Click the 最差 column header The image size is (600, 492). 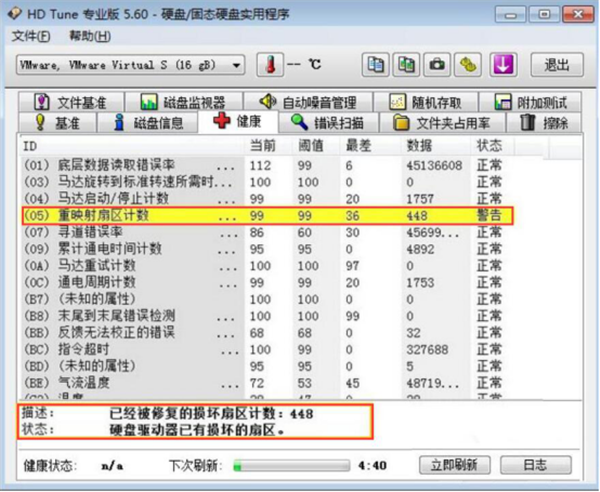[x=371, y=146]
